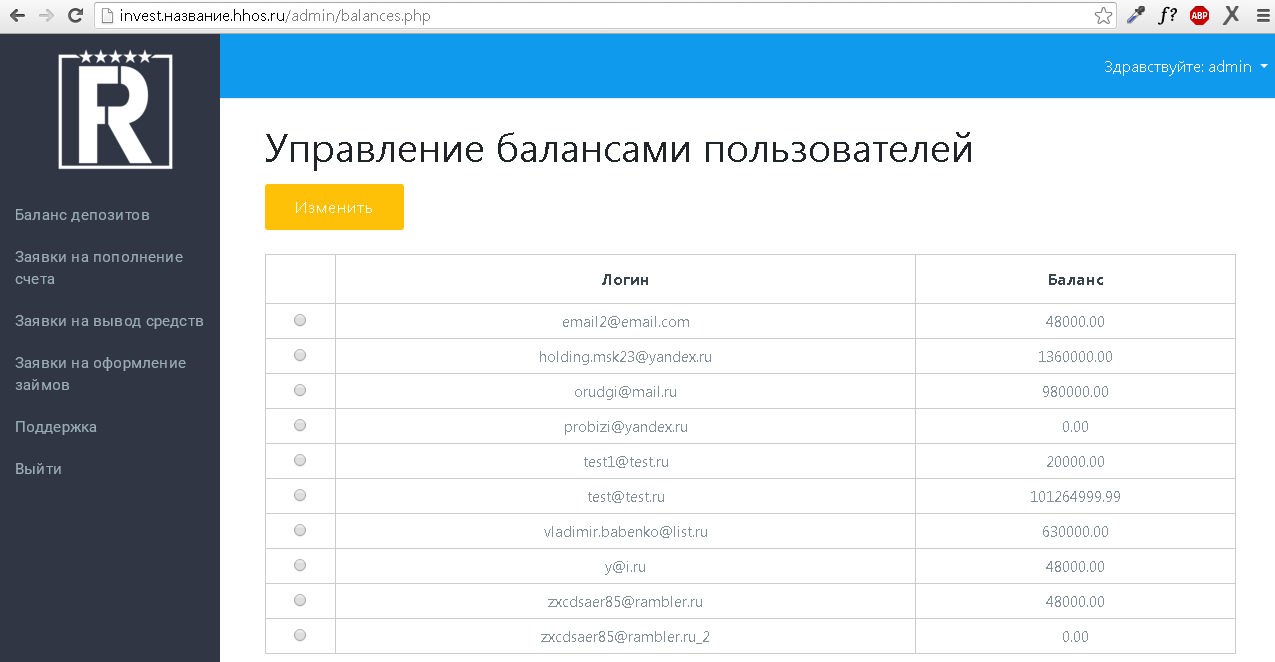The height and width of the screenshot is (662, 1275).
Task: Select radio button for zxcdsaer85@rambler.ru
Action: coord(300,600)
